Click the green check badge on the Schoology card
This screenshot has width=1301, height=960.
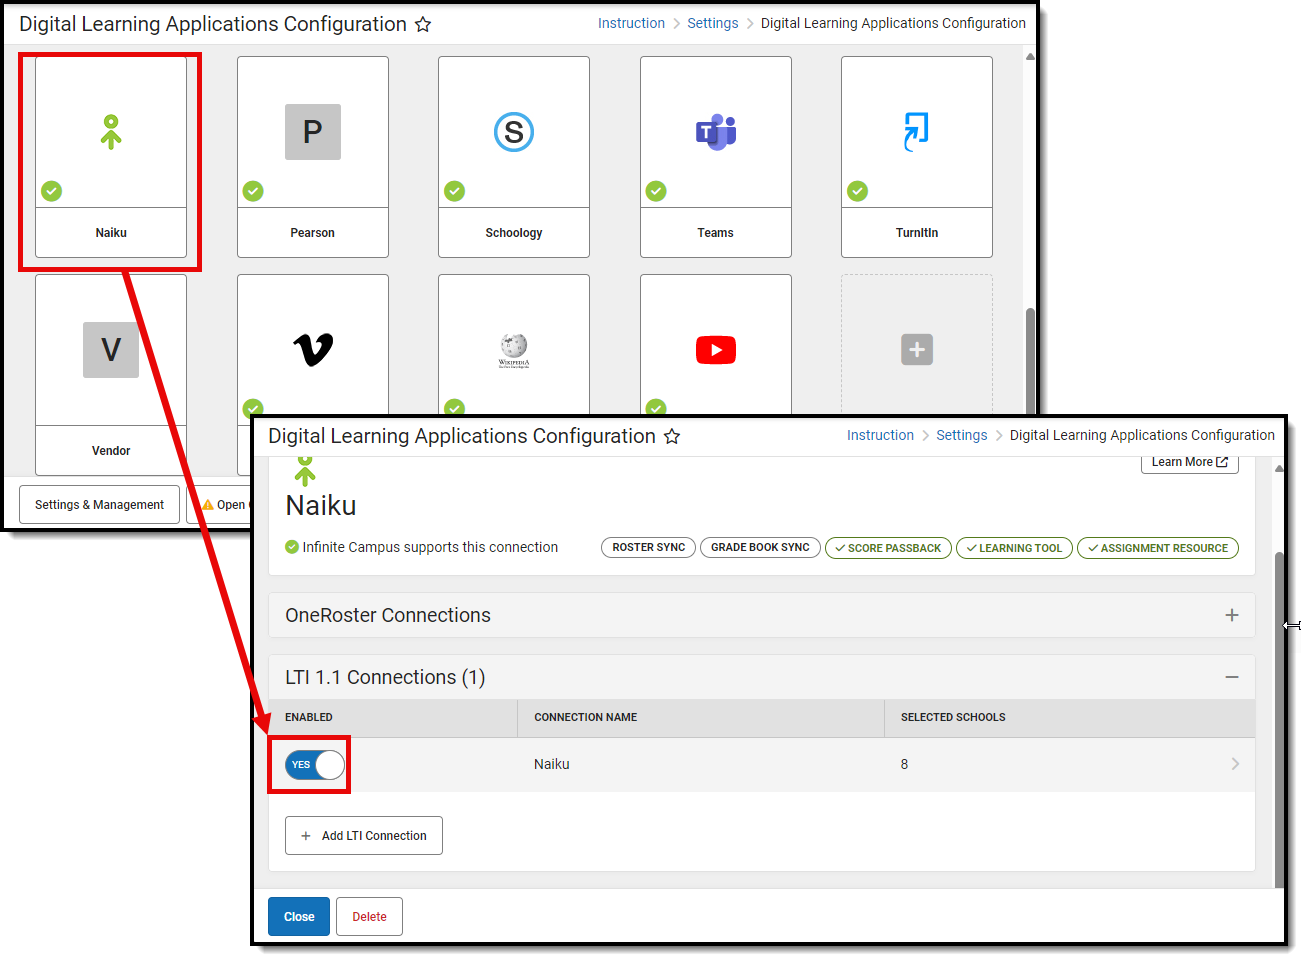click(x=455, y=191)
